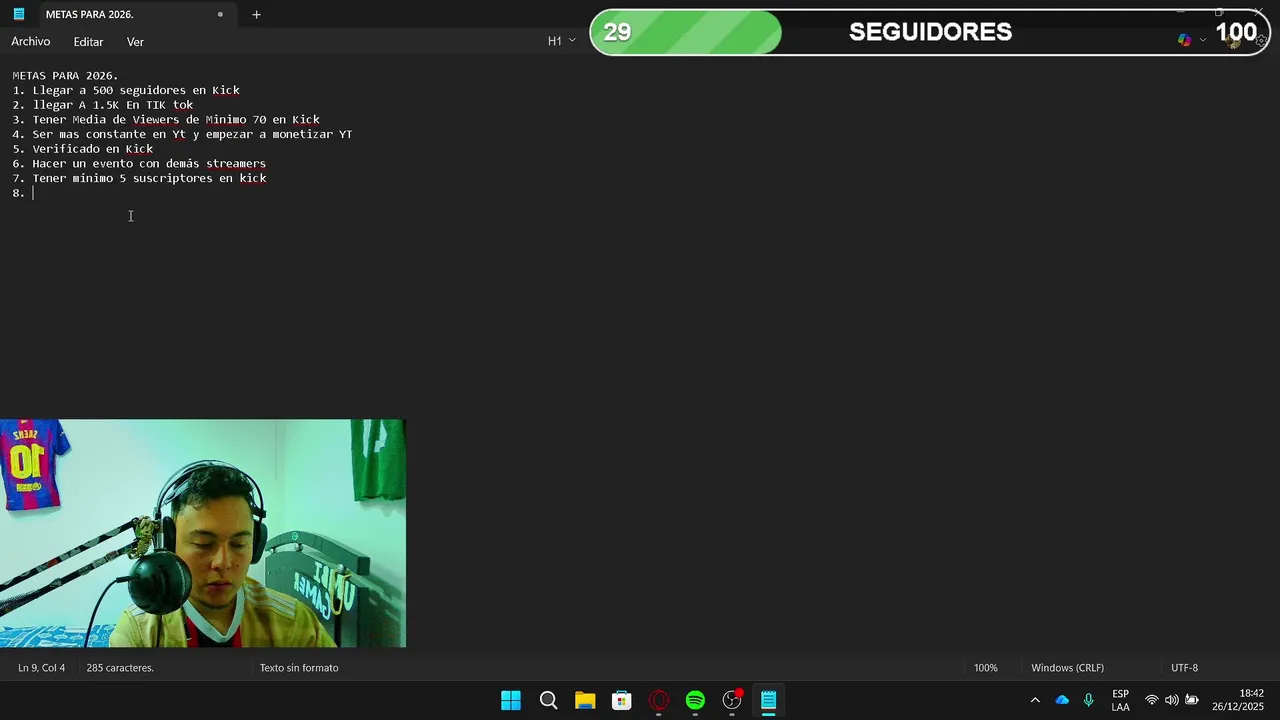
Task: Click the Texto sin formato status label
Action: 299,668
